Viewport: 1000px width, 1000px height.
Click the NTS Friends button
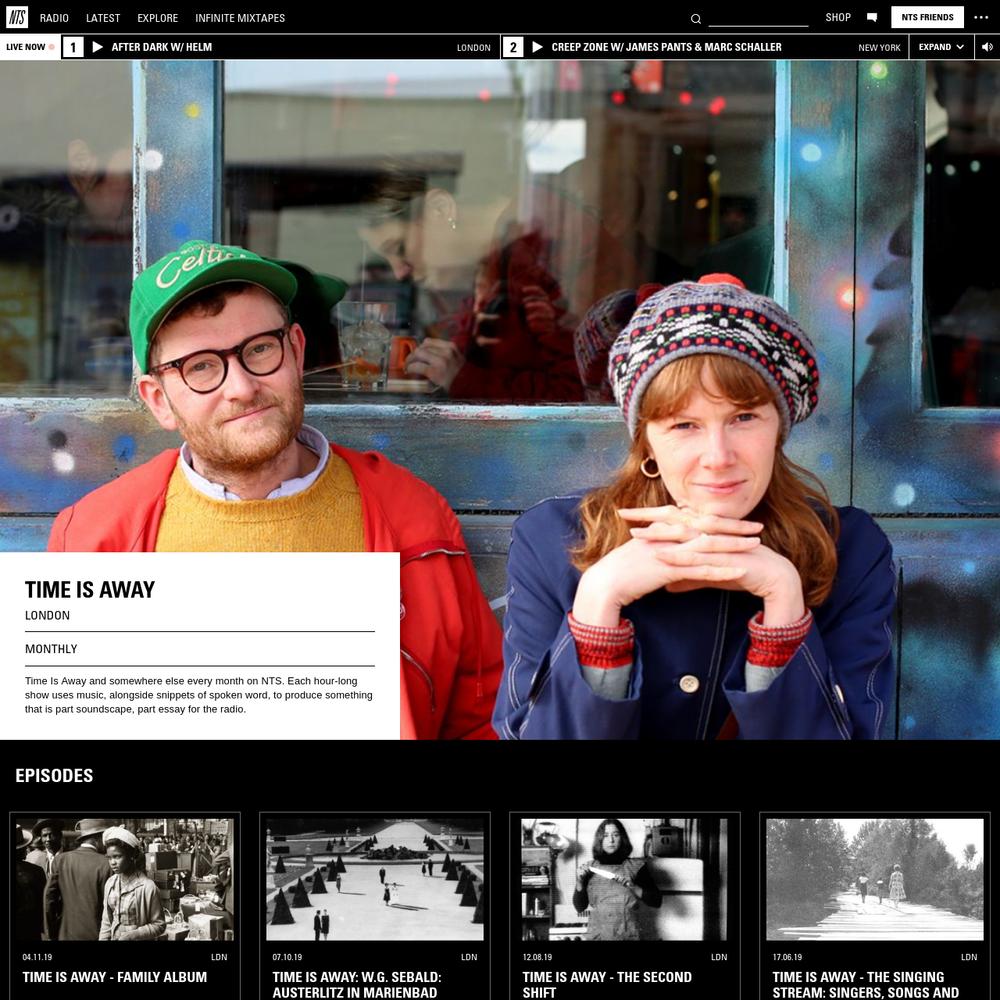tap(927, 17)
